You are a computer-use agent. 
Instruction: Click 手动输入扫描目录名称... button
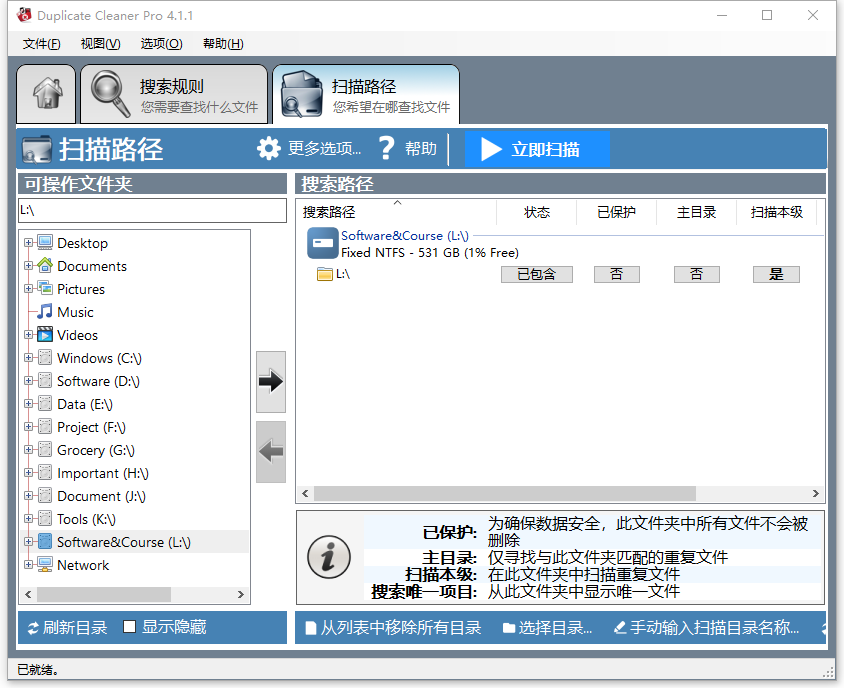pyautogui.click(x=707, y=627)
